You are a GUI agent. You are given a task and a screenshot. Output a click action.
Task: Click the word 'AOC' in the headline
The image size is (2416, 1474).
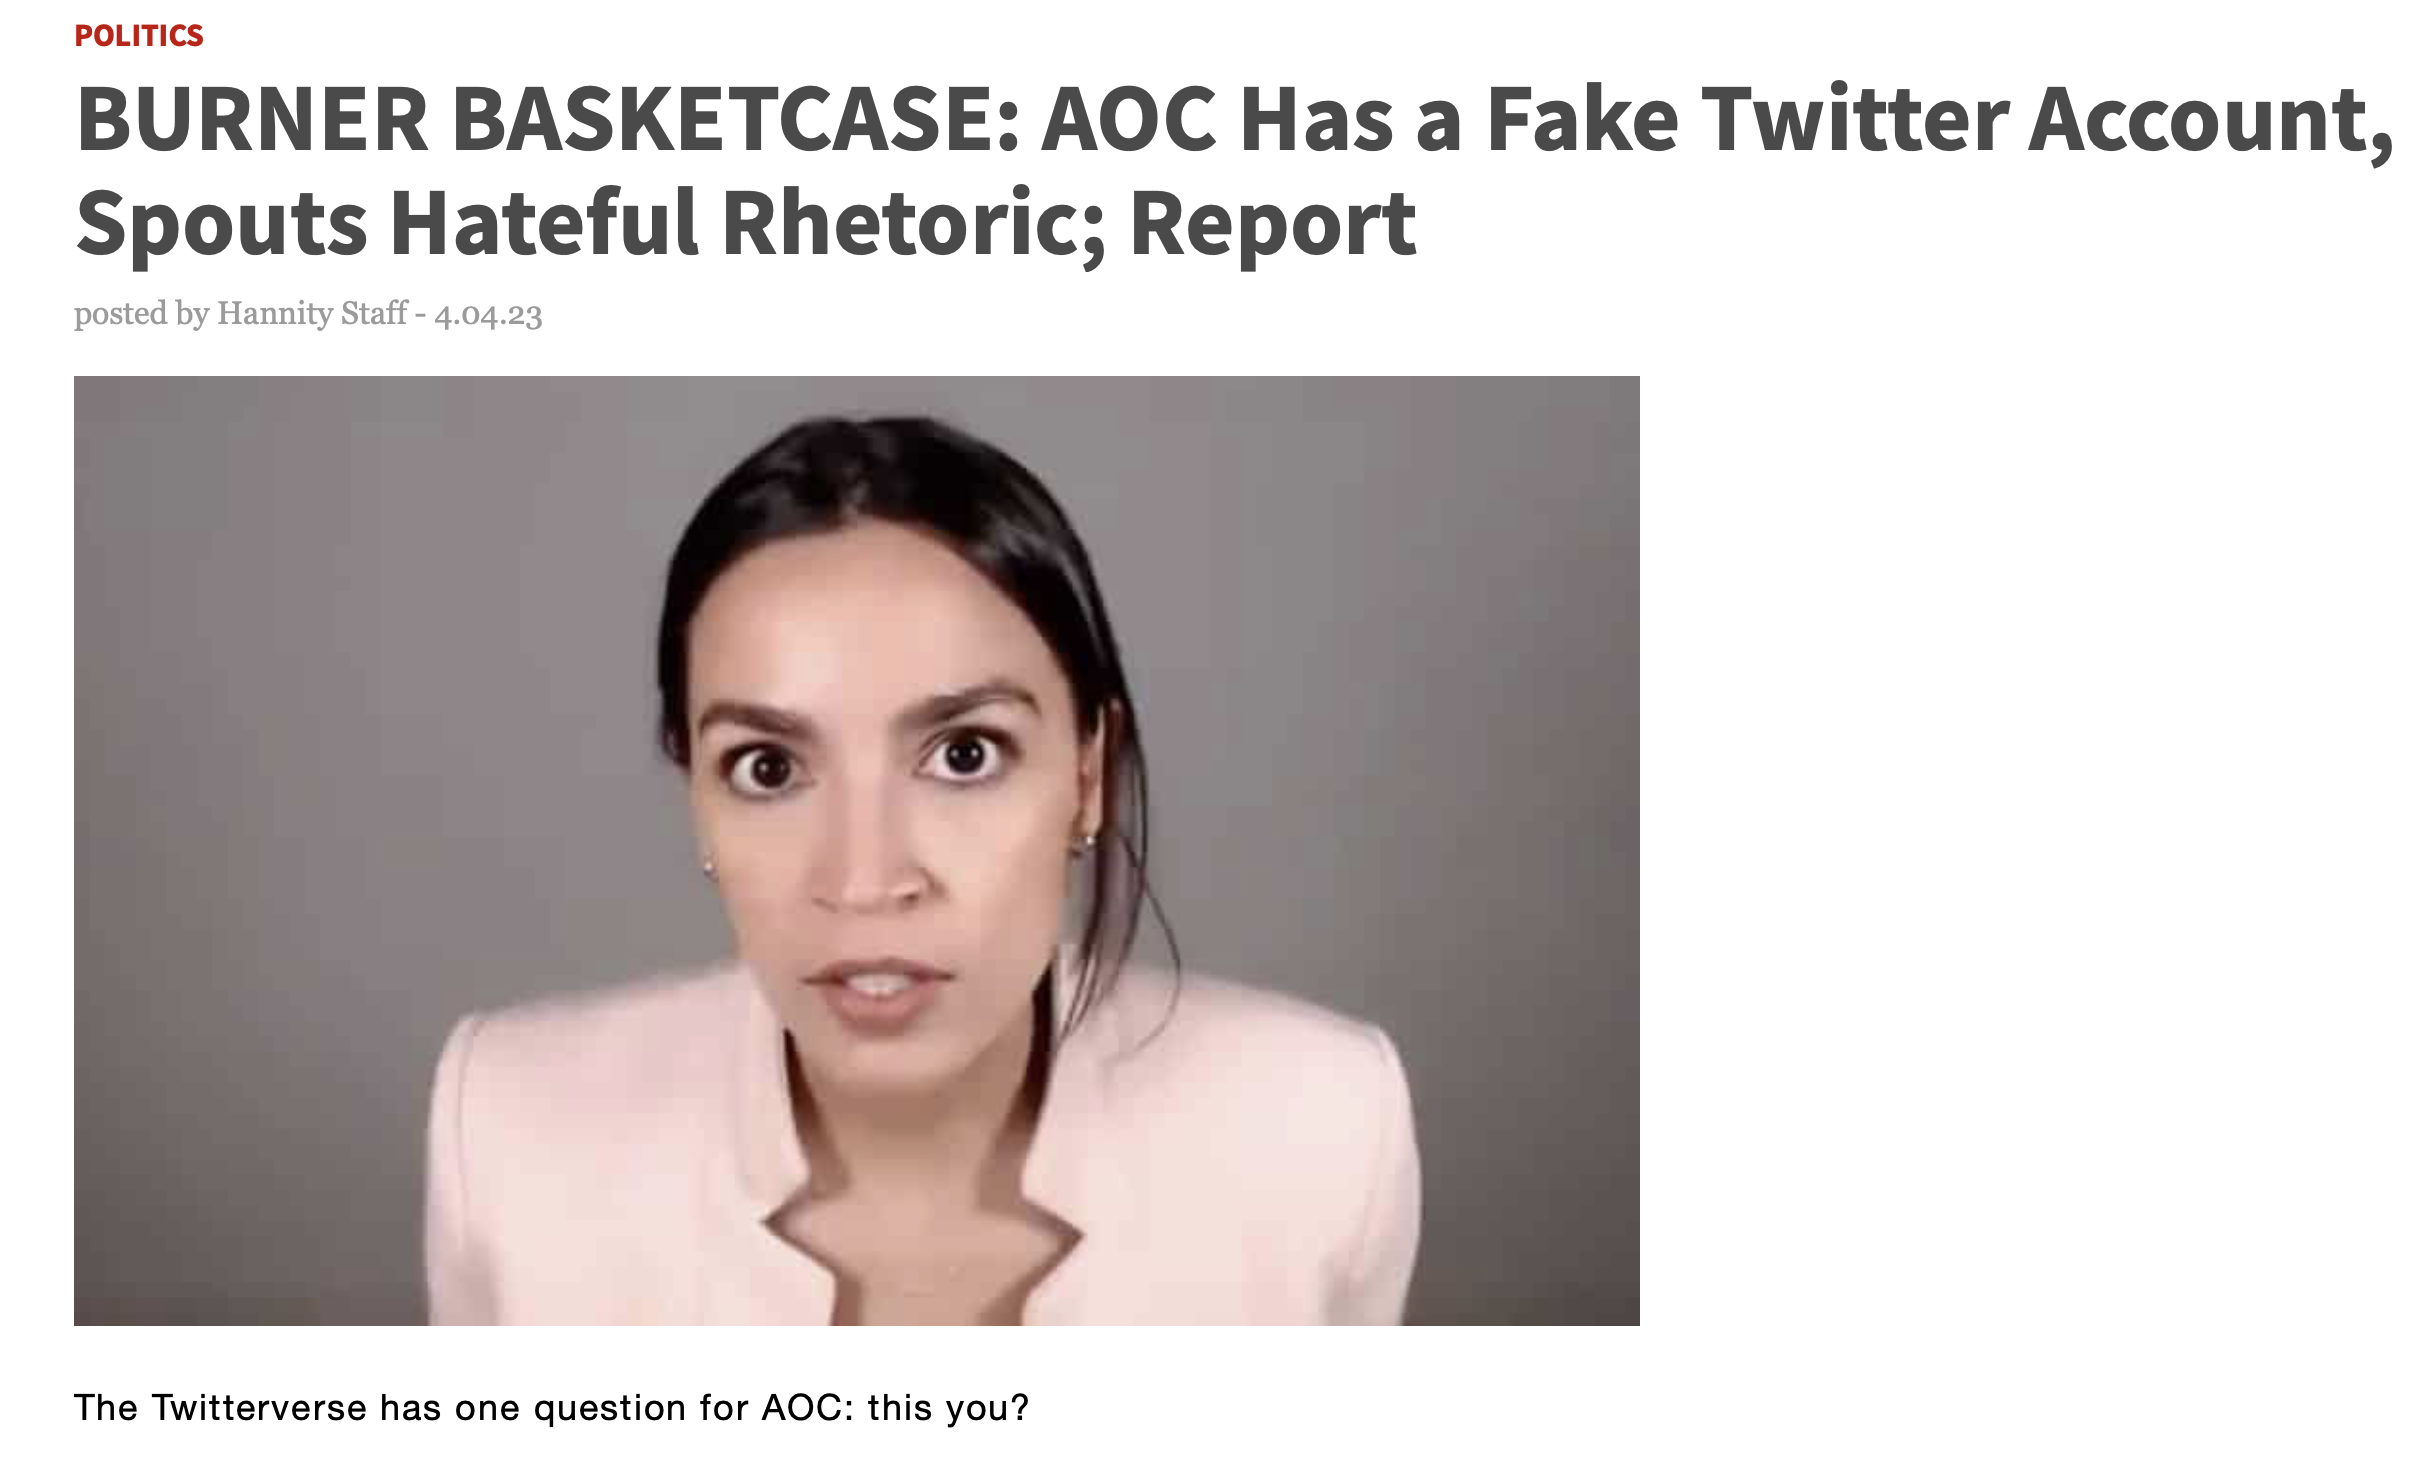coord(1130,121)
